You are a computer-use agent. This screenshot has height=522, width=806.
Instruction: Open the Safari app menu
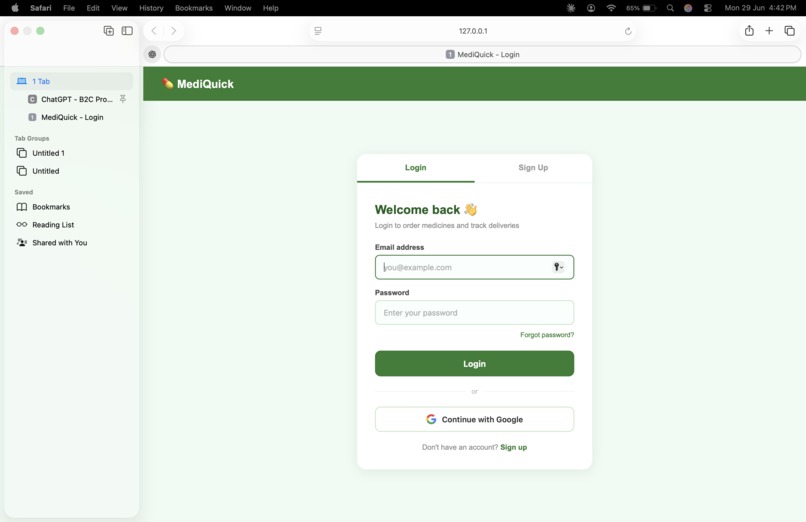[41, 8]
